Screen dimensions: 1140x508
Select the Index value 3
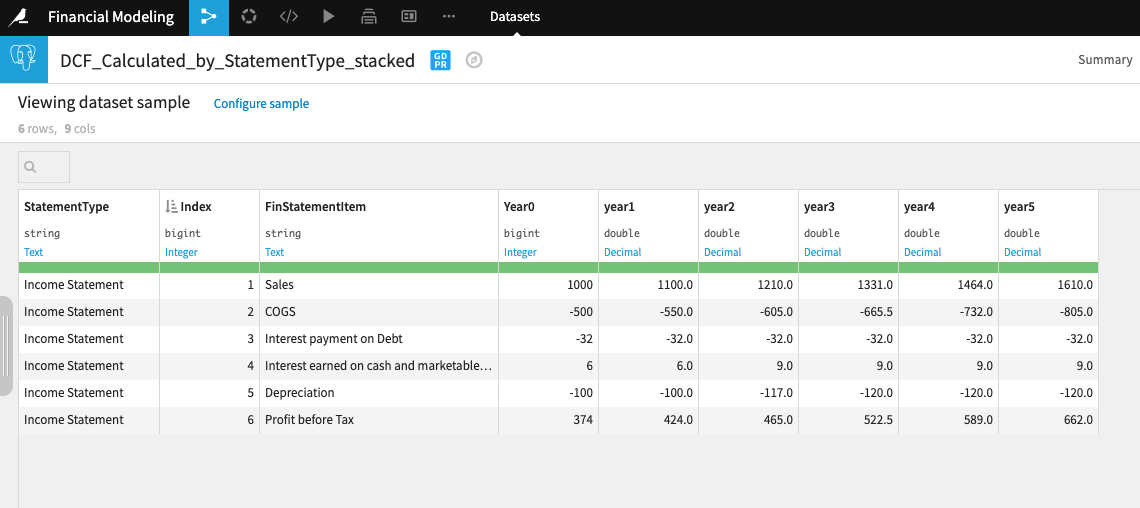click(x=209, y=339)
